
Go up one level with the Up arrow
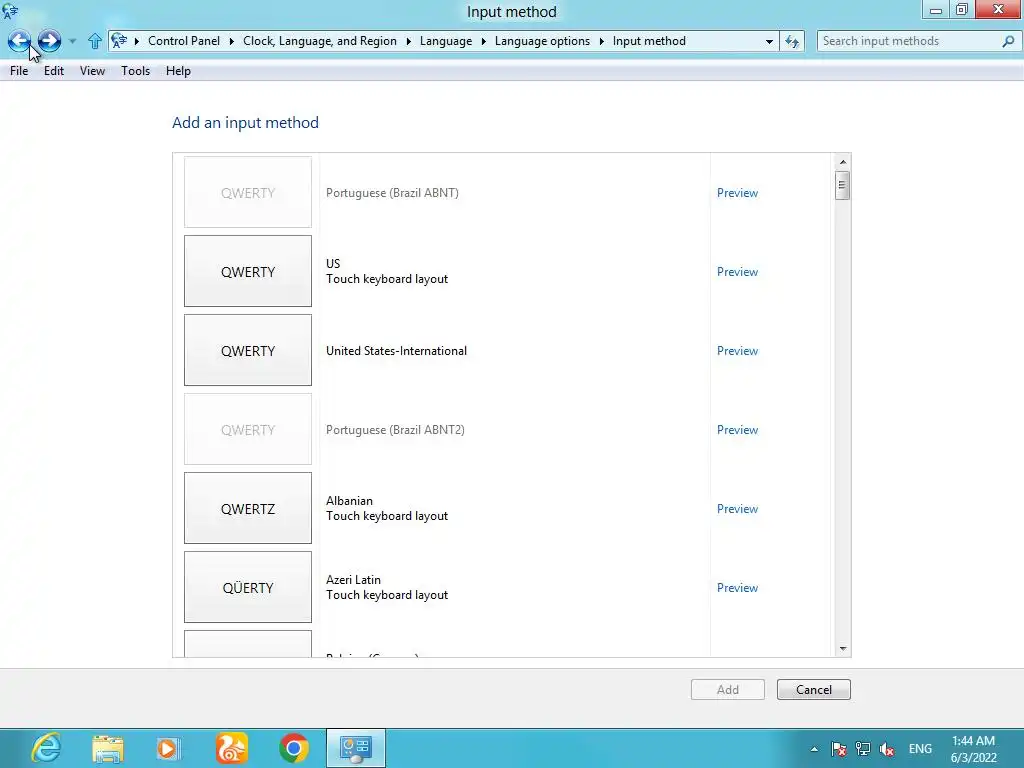click(x=95, y=41)
